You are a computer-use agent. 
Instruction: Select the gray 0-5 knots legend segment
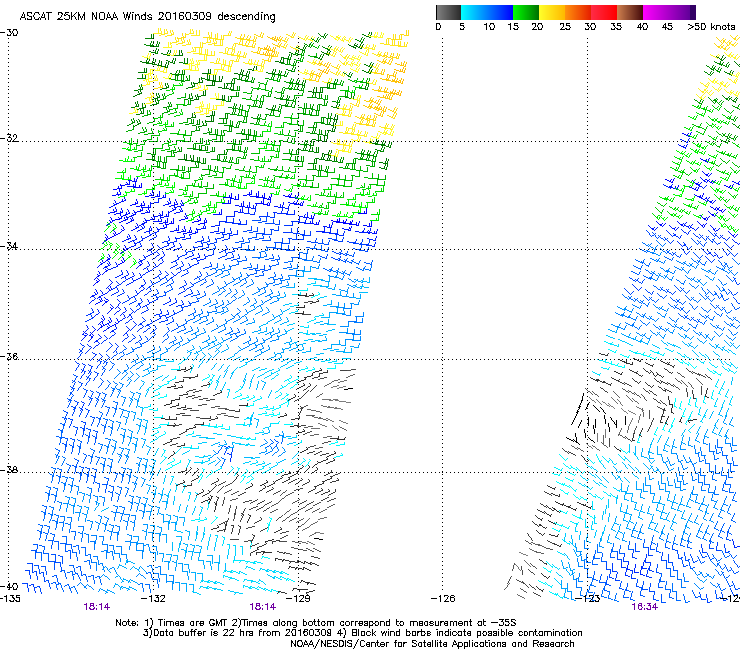(448, 12)
